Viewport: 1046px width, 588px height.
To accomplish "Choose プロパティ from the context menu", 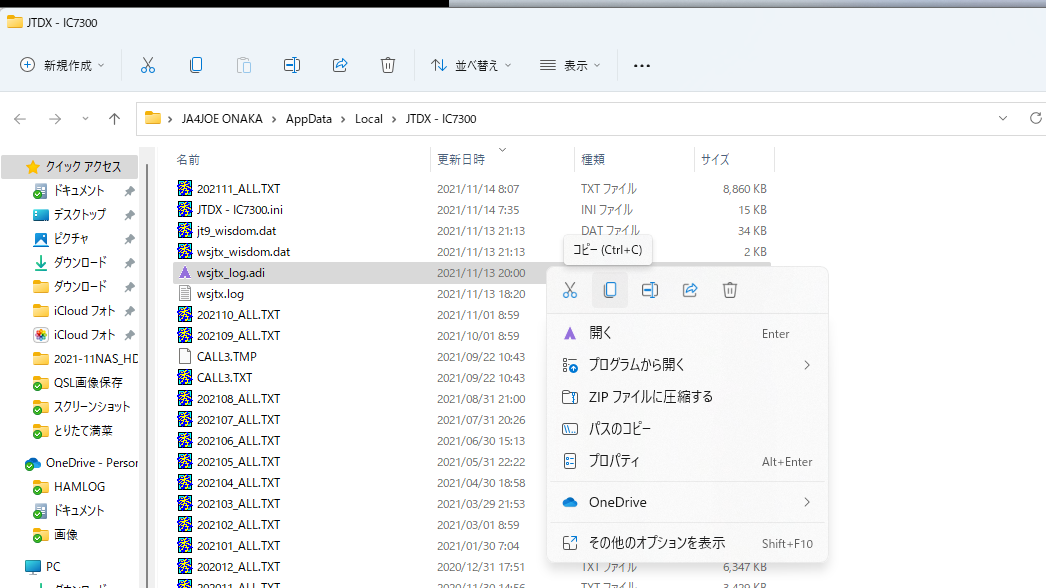I will (x=686, y=461).
